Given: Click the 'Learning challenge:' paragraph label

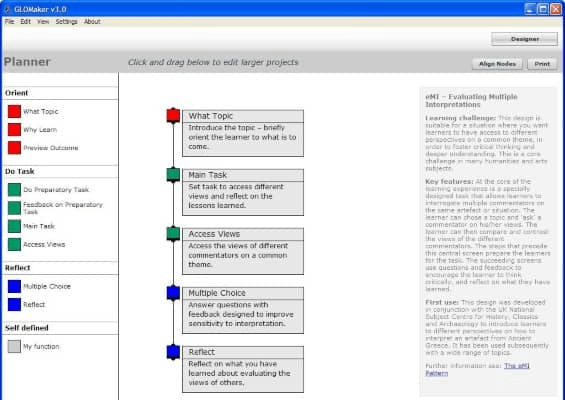Looking at the screenshot, I should 461,118.
